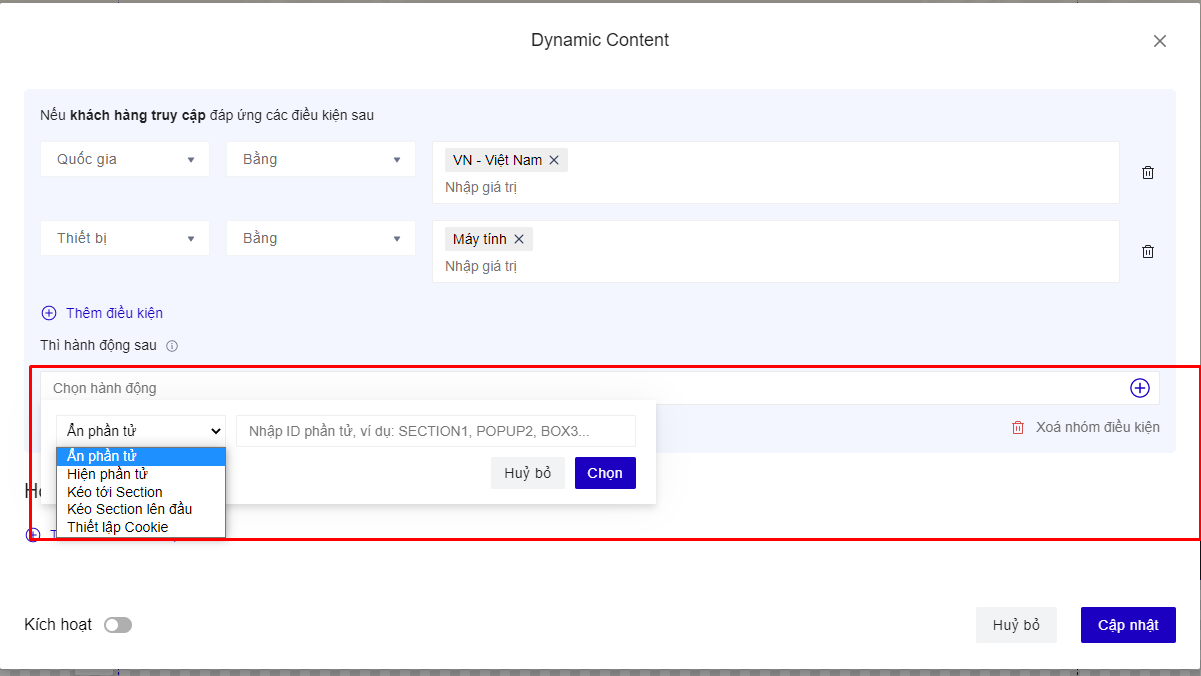This screenshot has height=676, width=1201.
Task: Select Hiện phần tử from the list
Action: tap(108, 474)
